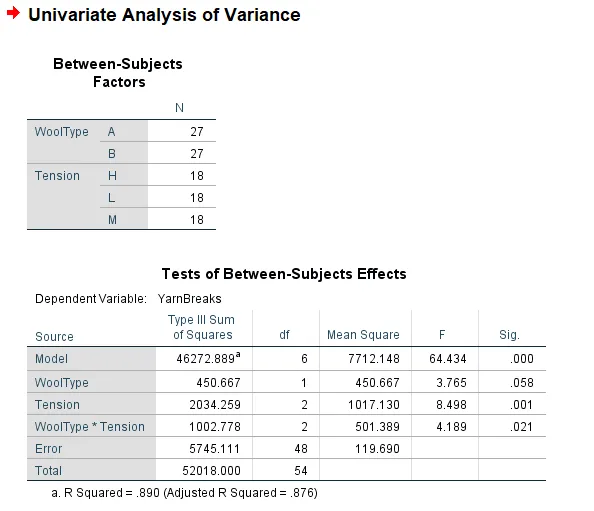Click the WoolType F value 3.765
Image resolution: width=594 pixels, height=511 pixels.
point(451,383)
